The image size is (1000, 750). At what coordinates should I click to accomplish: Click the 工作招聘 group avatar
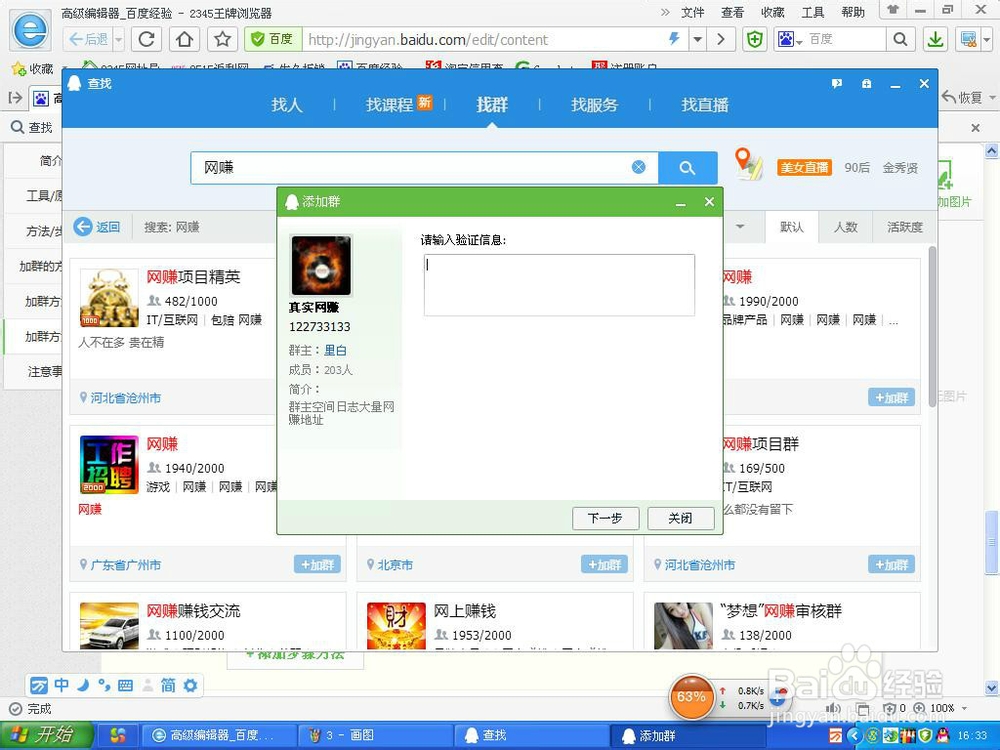point(109,465)
